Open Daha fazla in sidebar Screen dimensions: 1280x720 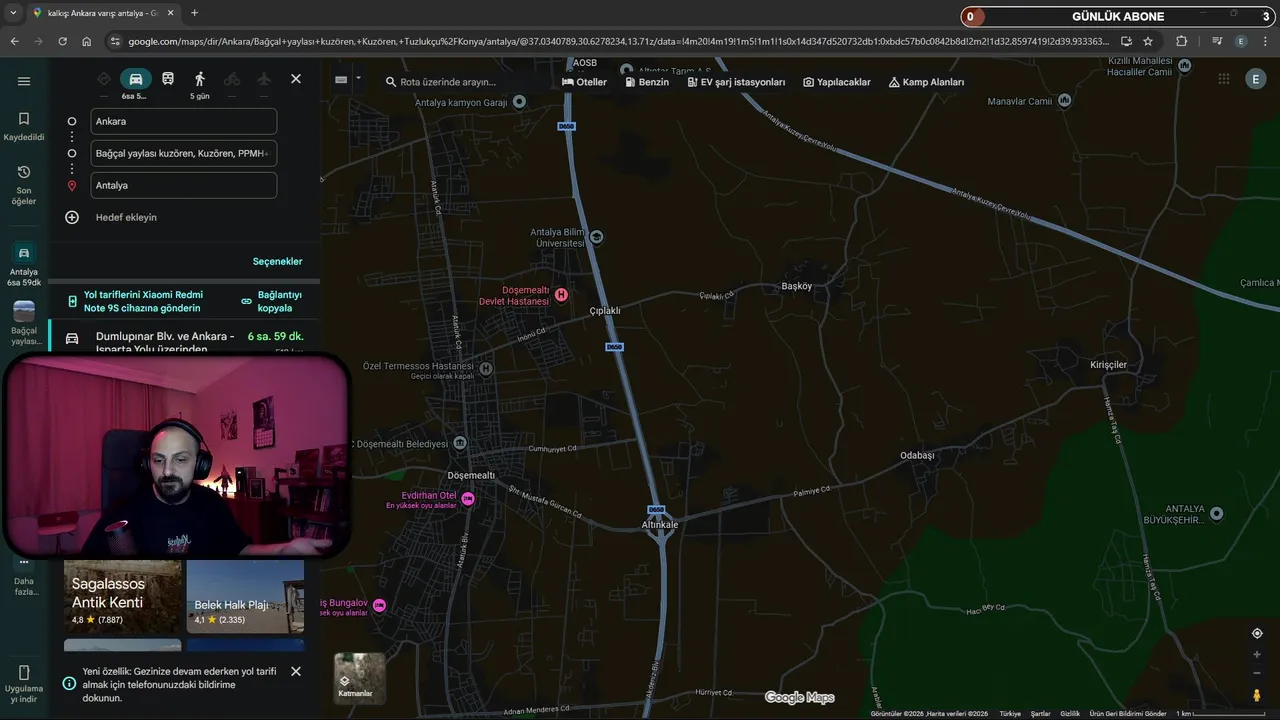24,580
